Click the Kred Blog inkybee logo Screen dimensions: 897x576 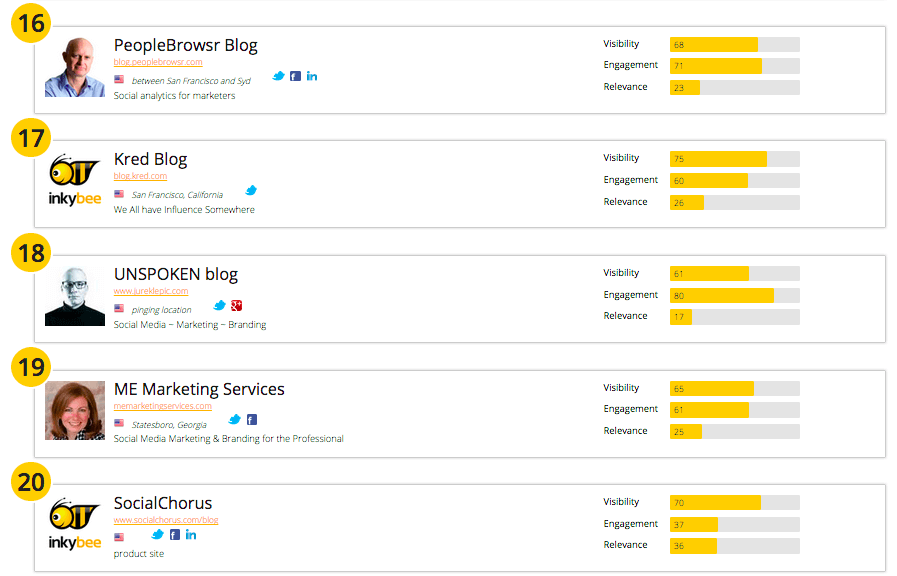pyautogui.click(x=75, y=181)
